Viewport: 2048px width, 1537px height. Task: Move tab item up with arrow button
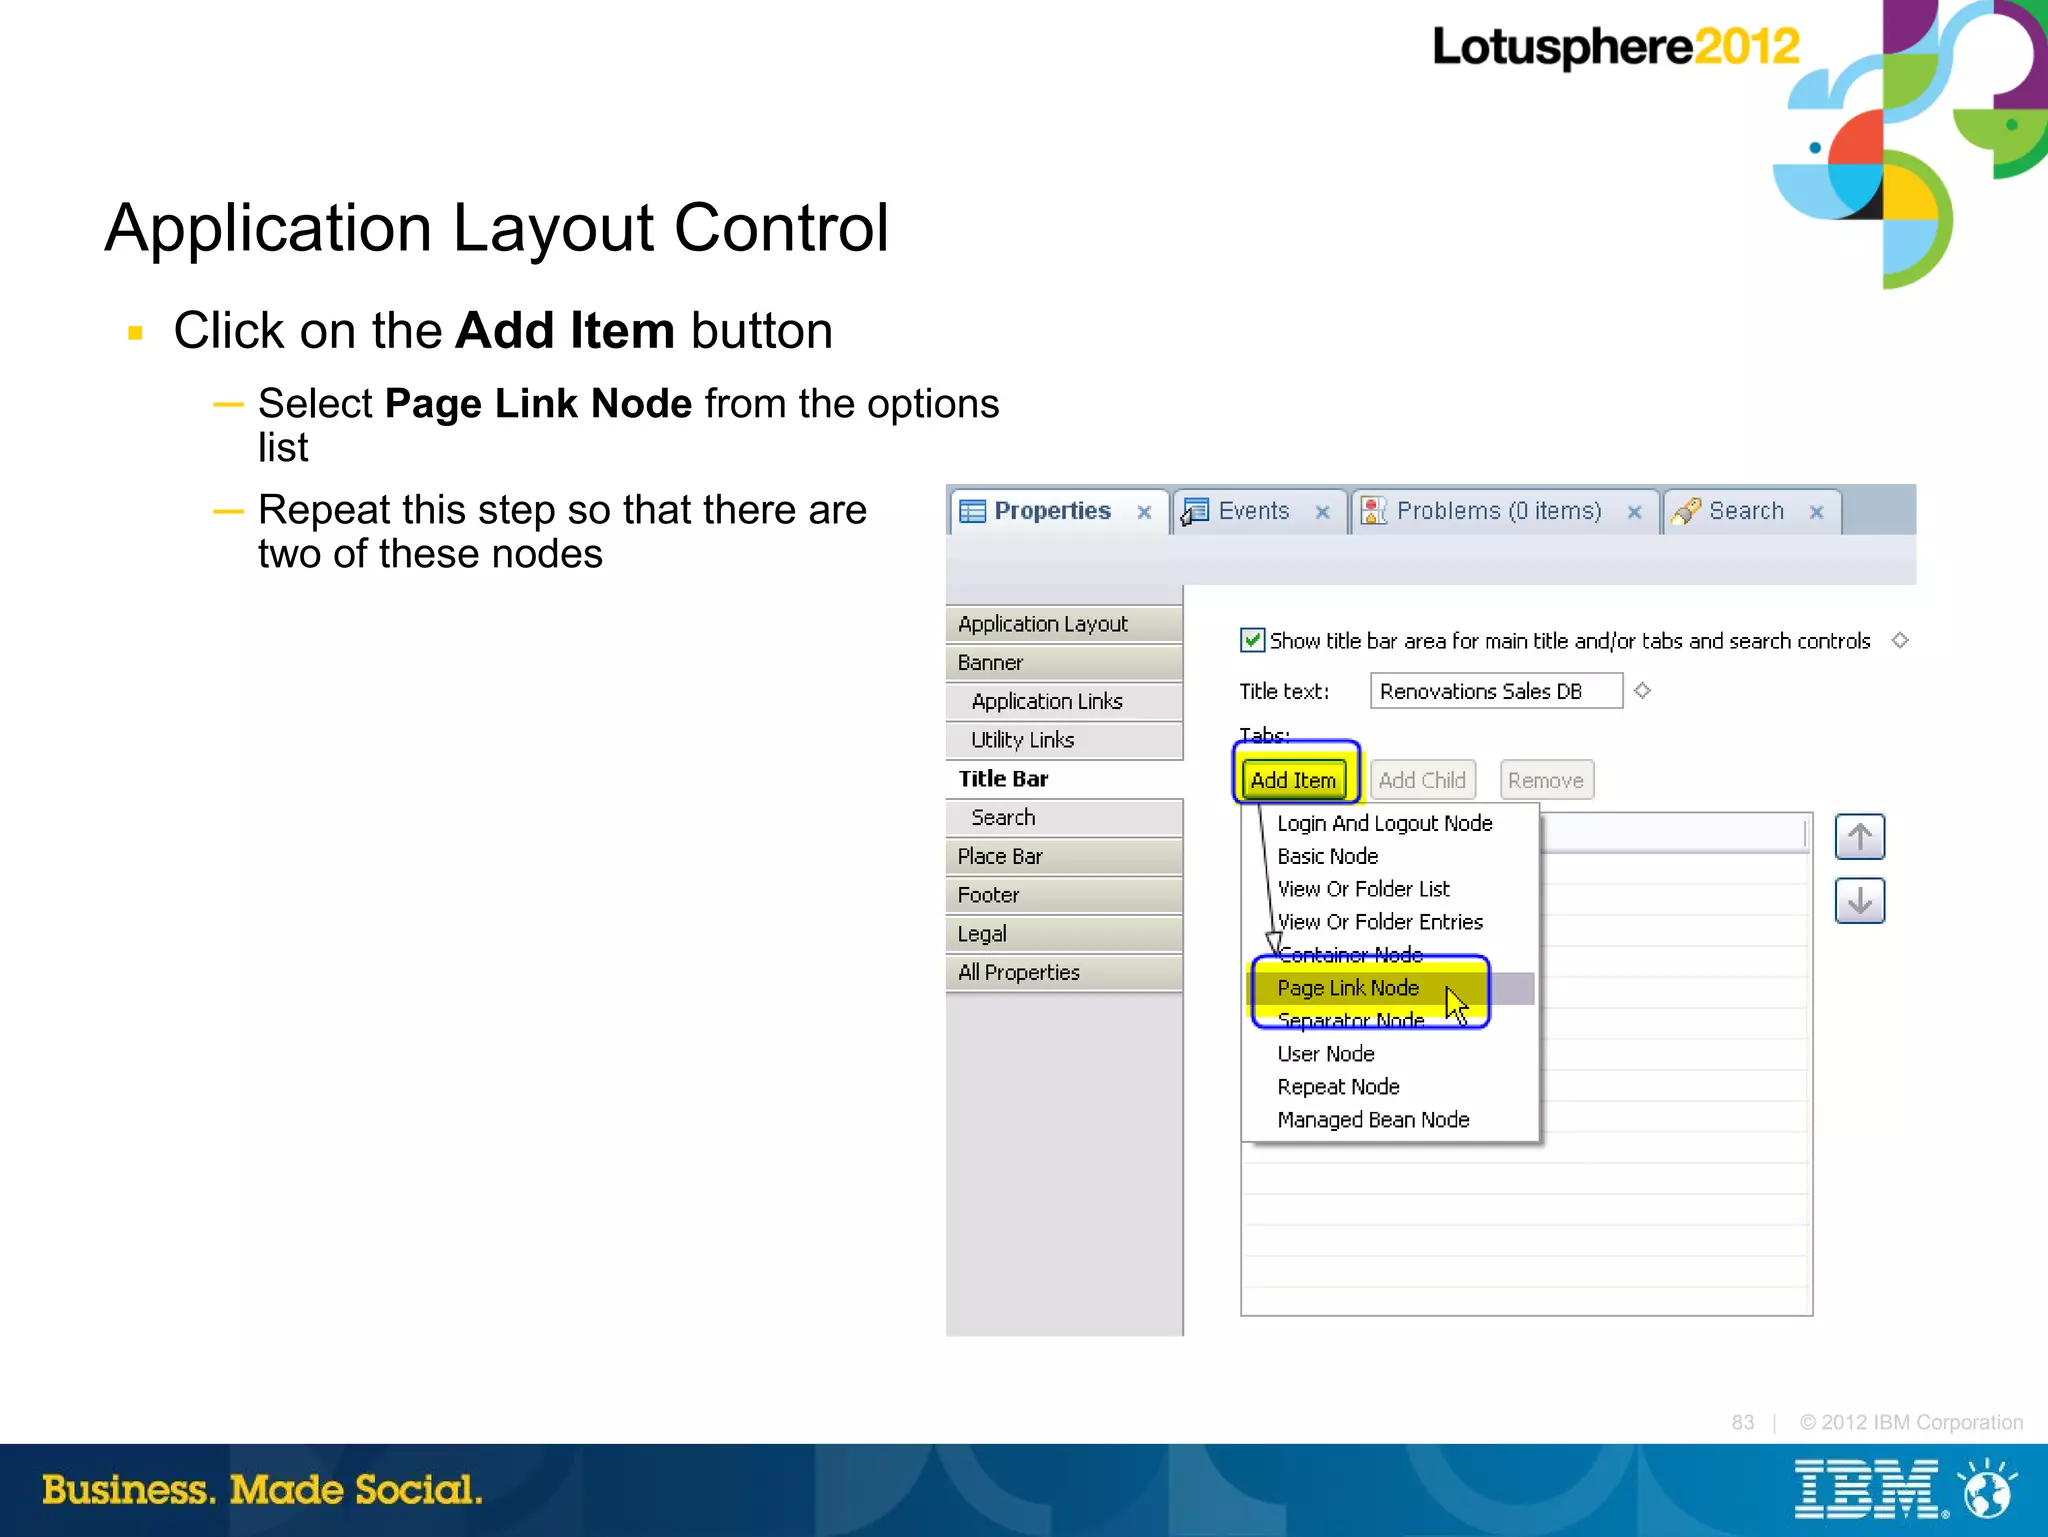pyautogui.click(x=1859, y=837)
